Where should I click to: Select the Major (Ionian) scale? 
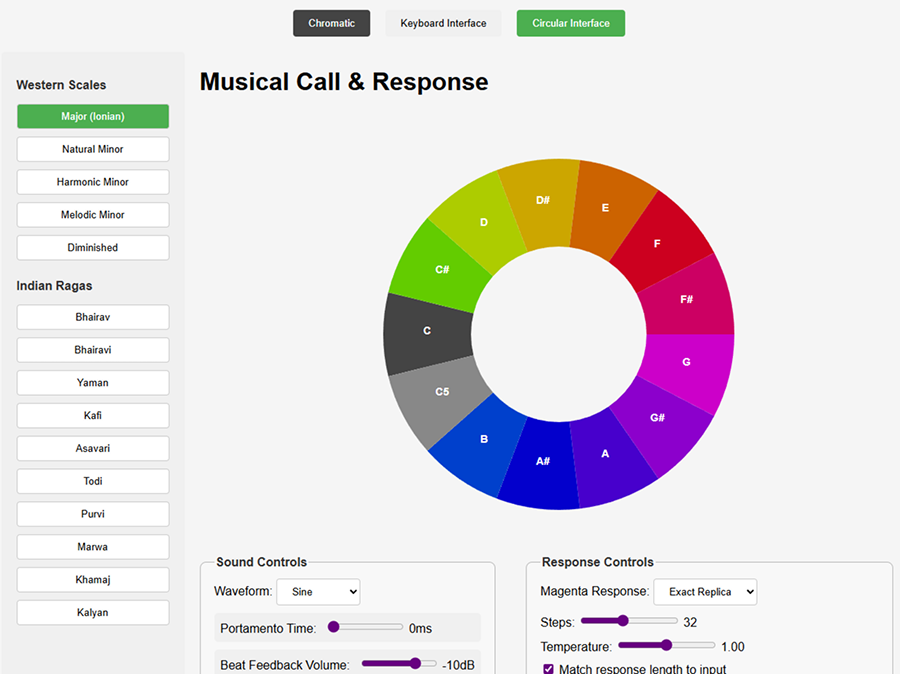[x=93, y=116]
